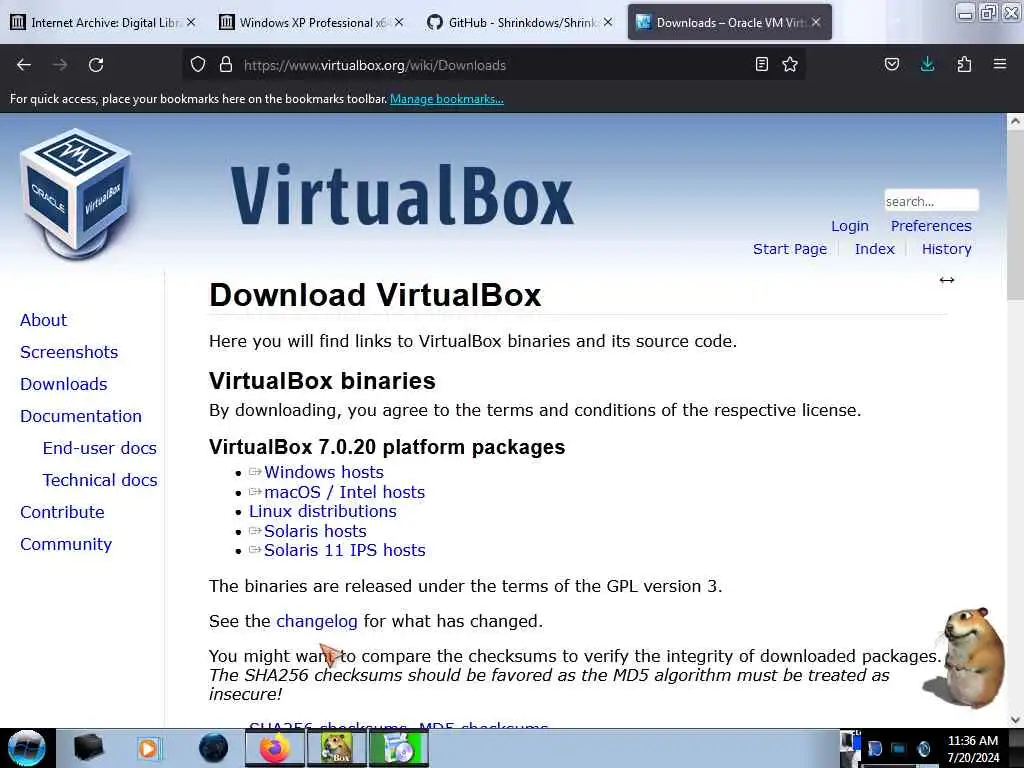Click the page scrollbar down arrow

(x=1015, y=720)
